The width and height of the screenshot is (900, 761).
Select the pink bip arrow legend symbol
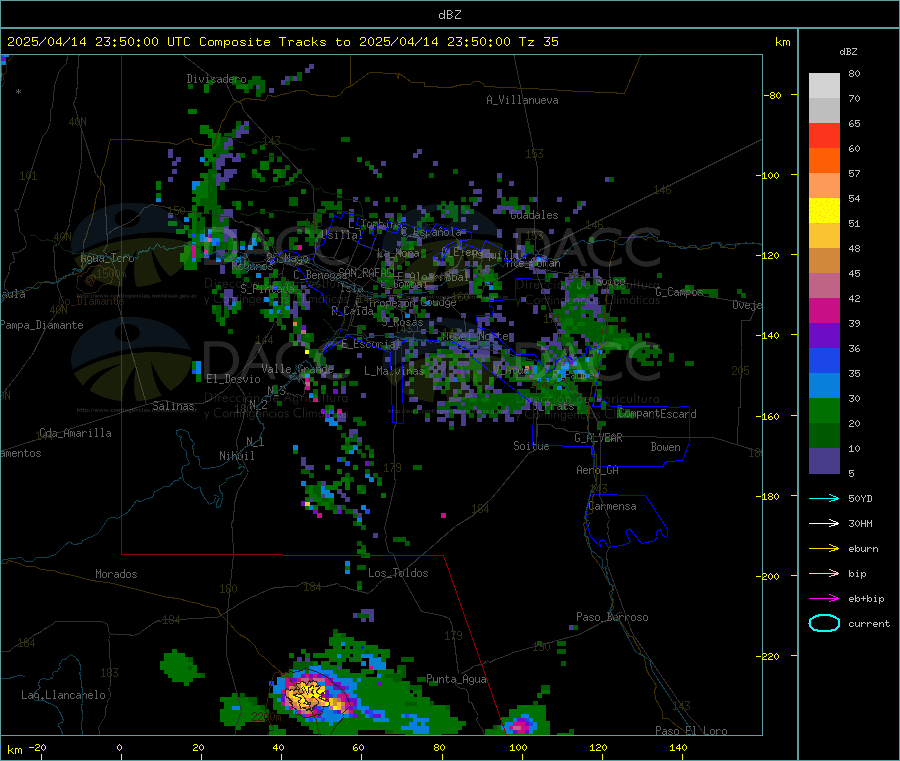click(x=824, y=573)
